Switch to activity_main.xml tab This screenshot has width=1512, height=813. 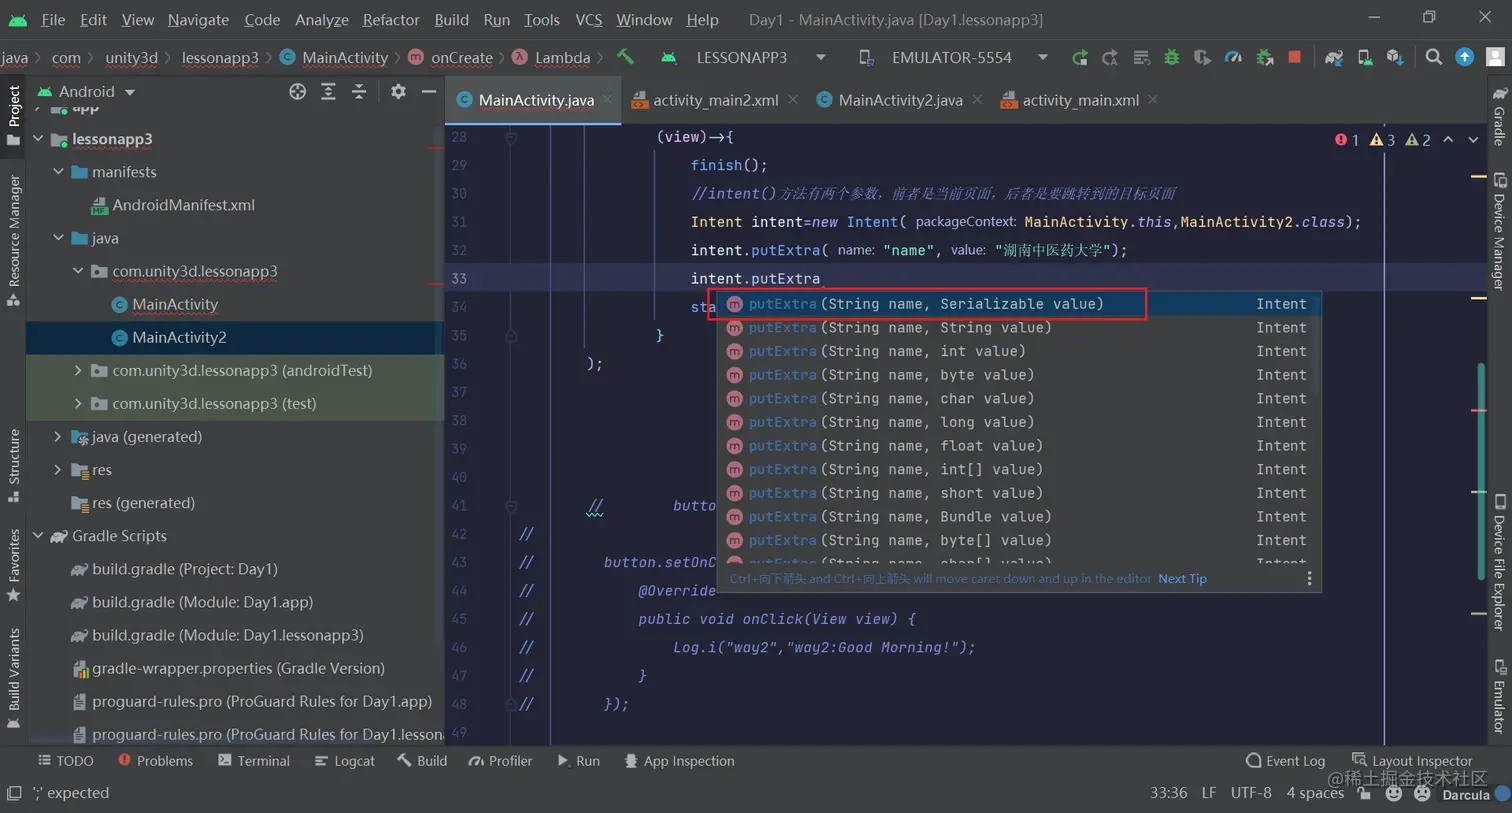[1080, 100]
